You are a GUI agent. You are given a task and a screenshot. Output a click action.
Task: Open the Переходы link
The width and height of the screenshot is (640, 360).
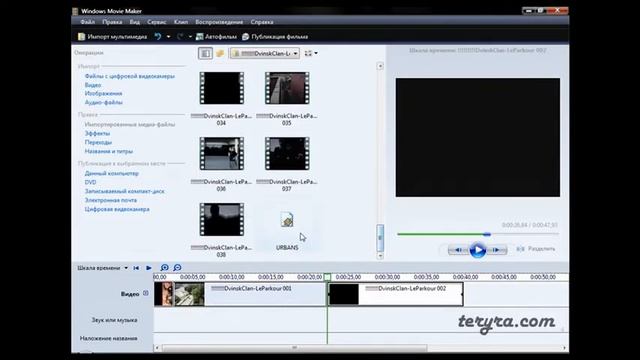coord(98,142)
